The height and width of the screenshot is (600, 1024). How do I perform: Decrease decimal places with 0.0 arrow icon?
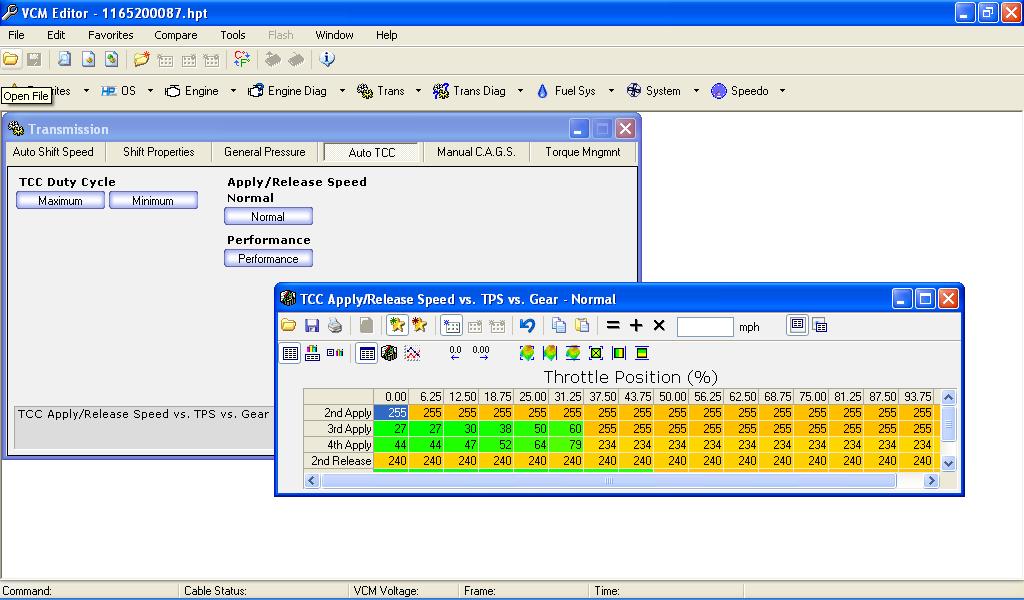pos(455,353)
